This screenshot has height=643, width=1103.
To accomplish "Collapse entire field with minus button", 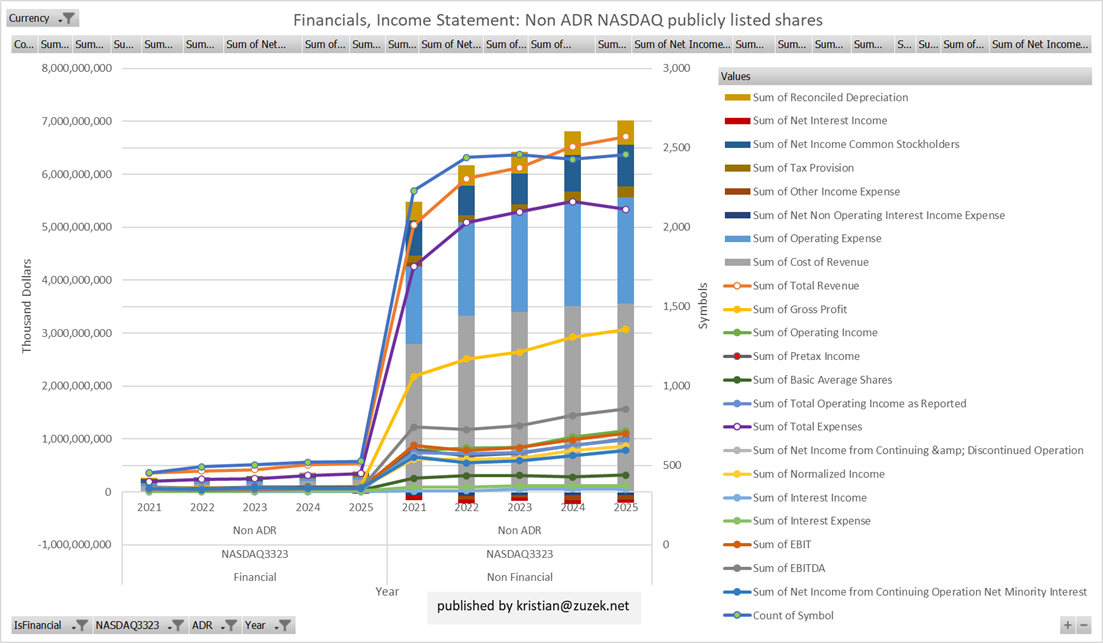I will point(1084,625).
